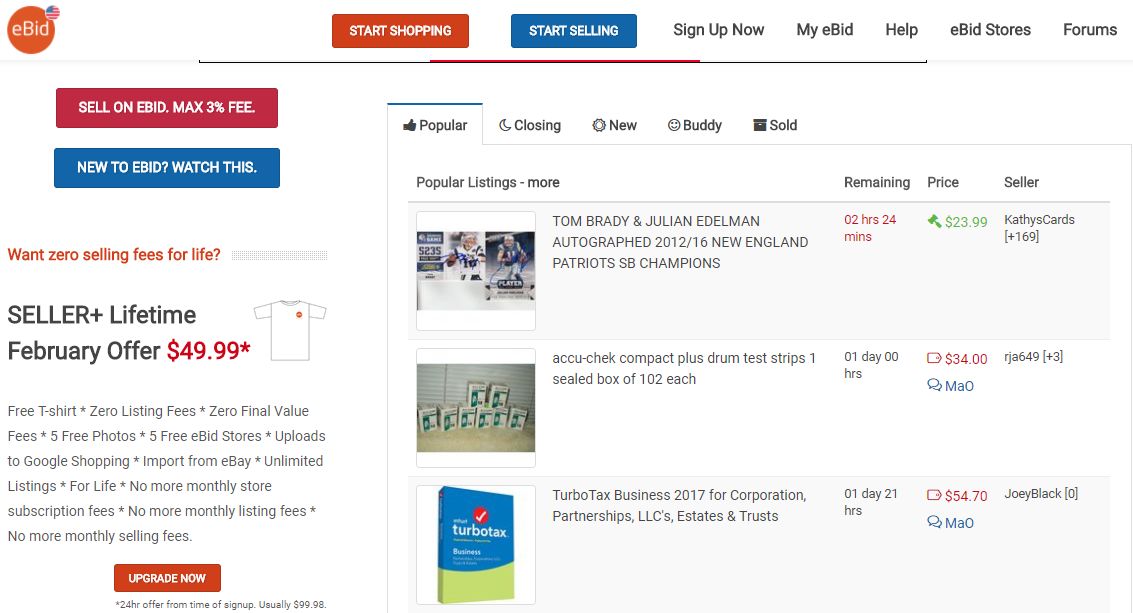
Task: Open seller KathysCards profile link
Action: 1039,220
